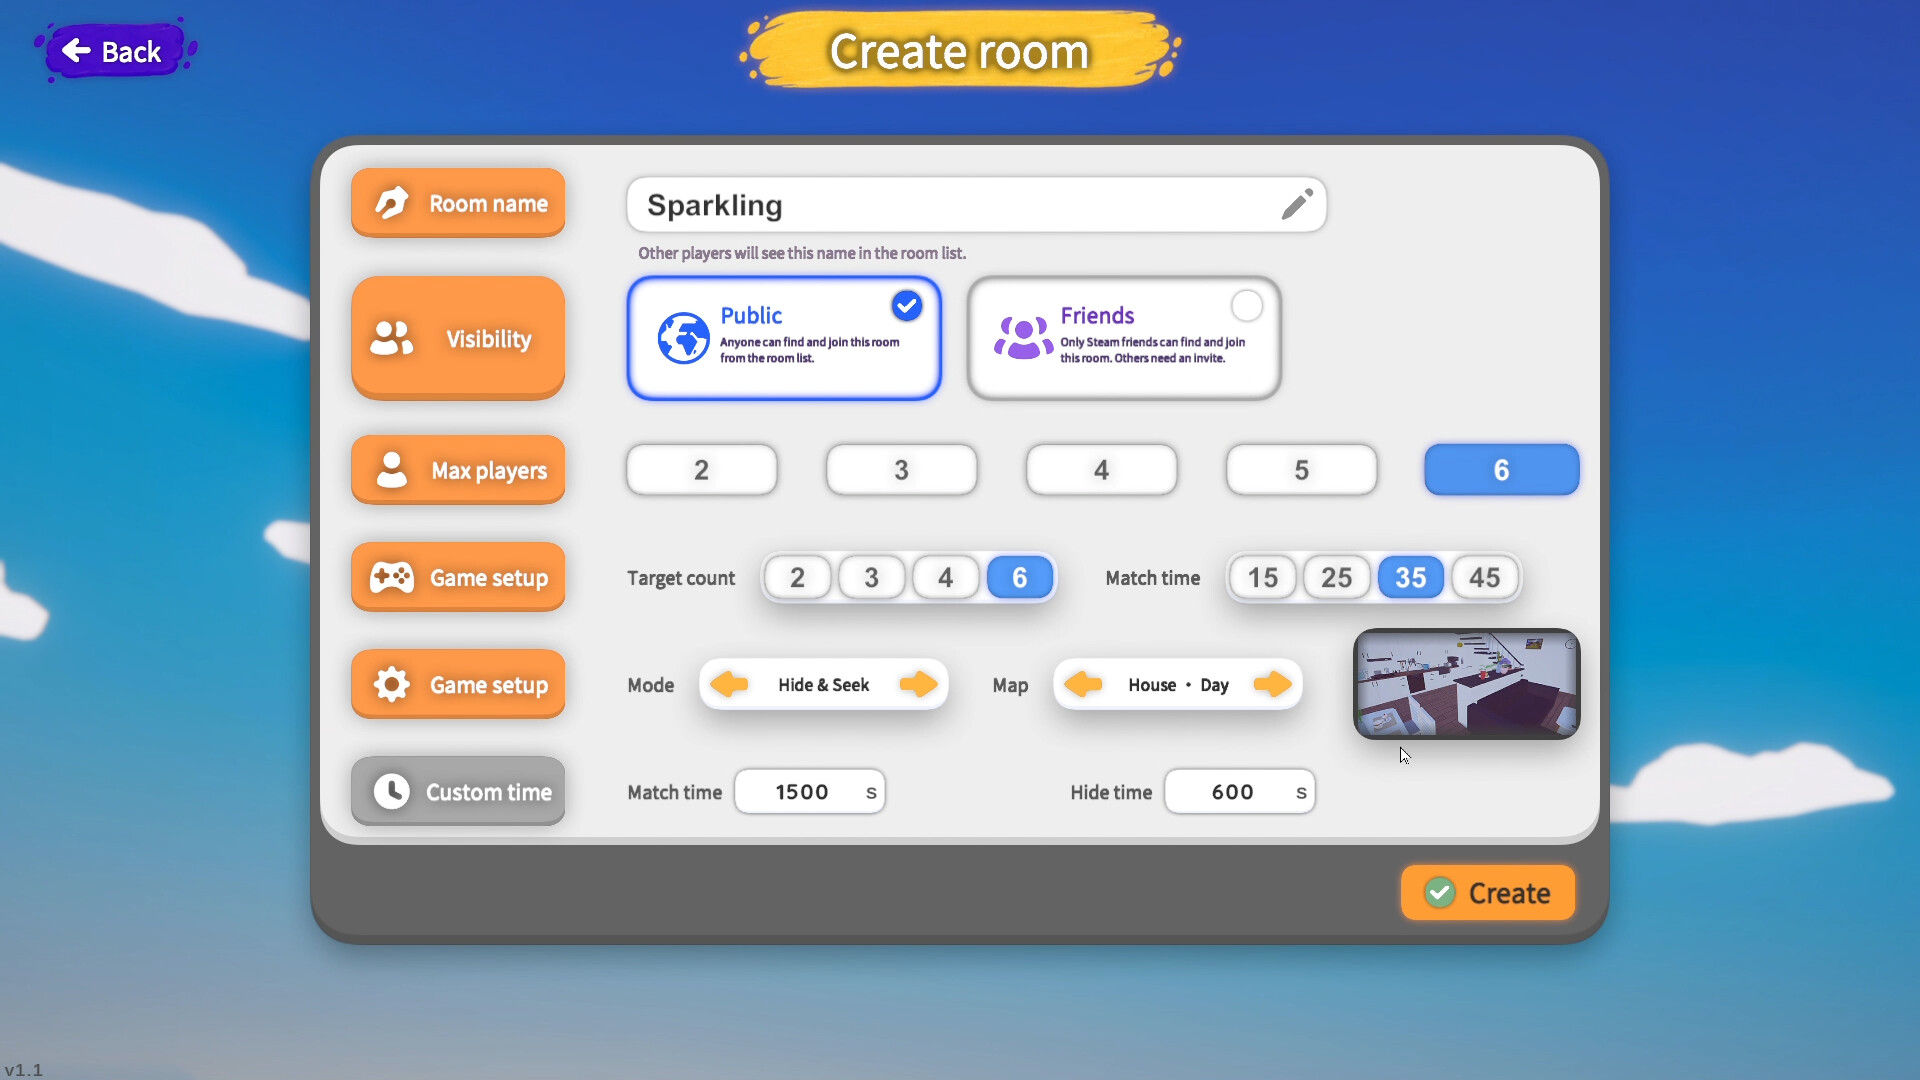
Task: Click the Sparkling room name field
Action: tap(977, 205)
